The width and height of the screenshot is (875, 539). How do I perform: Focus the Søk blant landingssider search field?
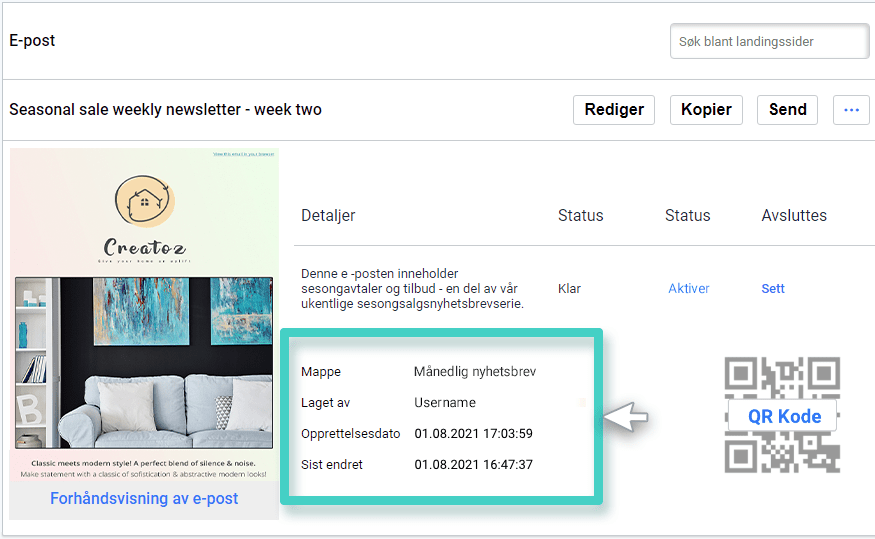click(770, 41)
